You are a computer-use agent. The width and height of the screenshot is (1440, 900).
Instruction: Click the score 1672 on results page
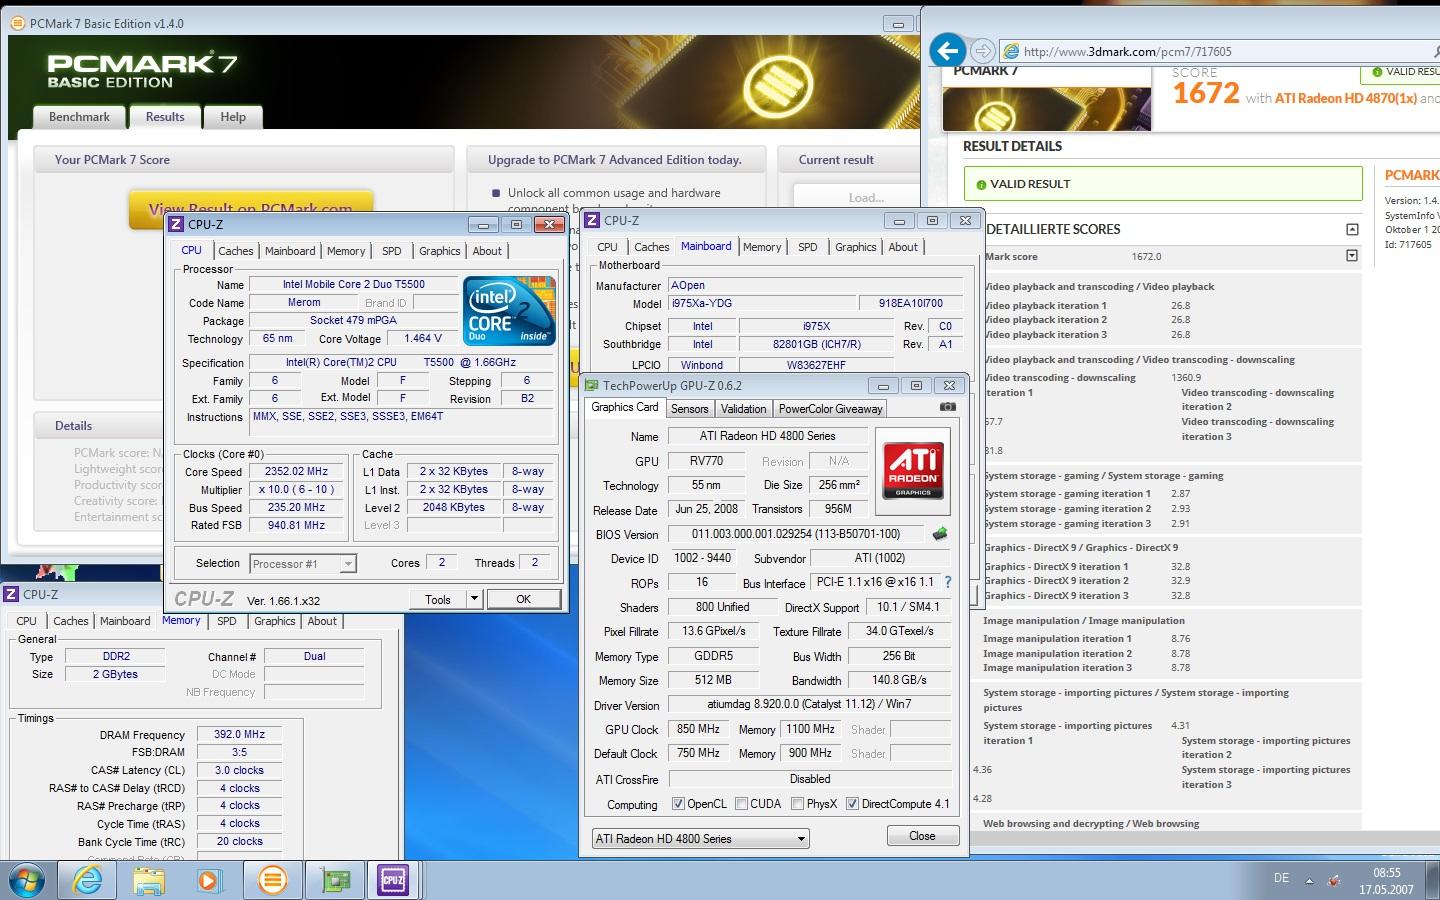1206,93
